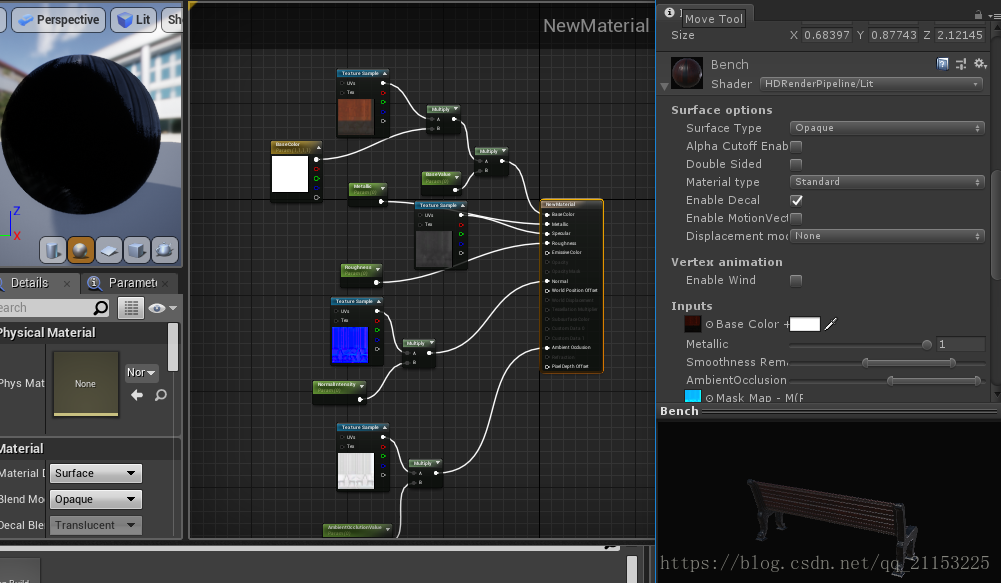Select the plane preview shape icon
The width and height of the screenshot is (1001, 583).
pyautogui.click(x=109, y=250)
